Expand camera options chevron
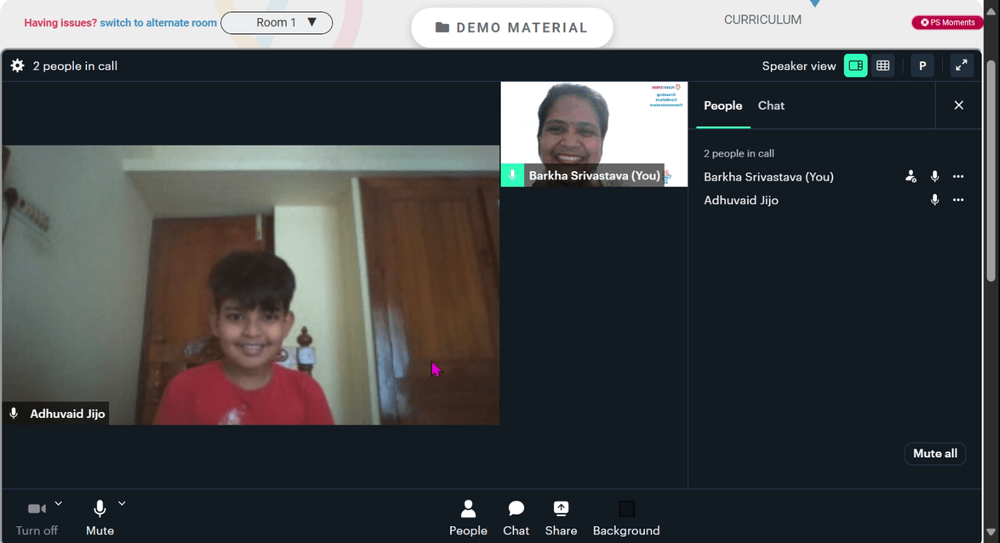This screenshot has height=543, width=1000. [x=58, y=503]
